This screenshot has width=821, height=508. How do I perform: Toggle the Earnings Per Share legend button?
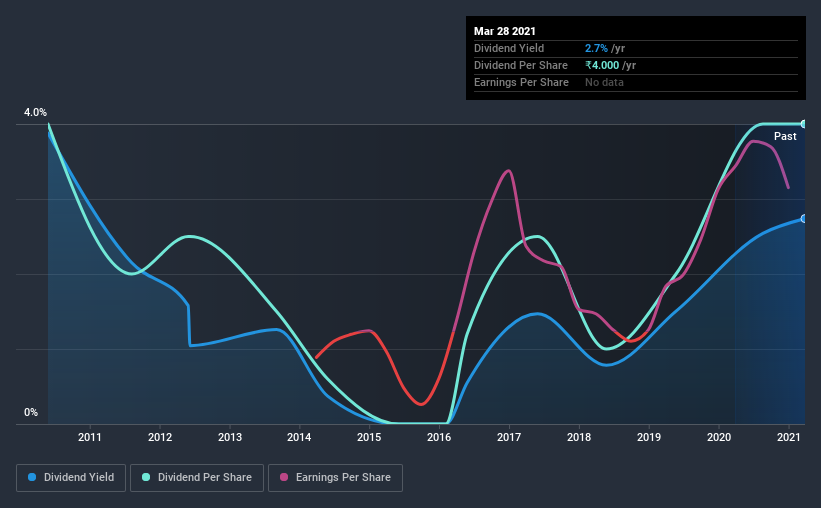[x=335, y=478]
